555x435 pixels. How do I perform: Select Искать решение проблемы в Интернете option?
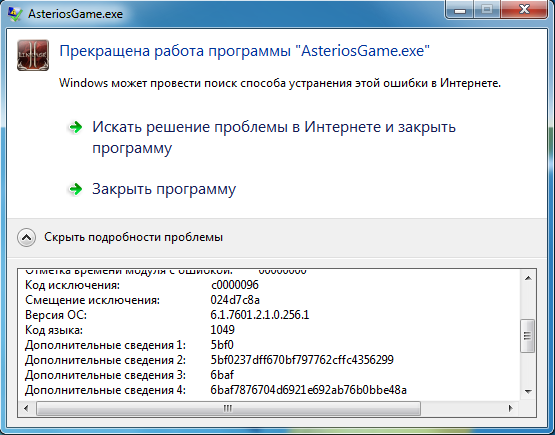(x=274, y=137)
